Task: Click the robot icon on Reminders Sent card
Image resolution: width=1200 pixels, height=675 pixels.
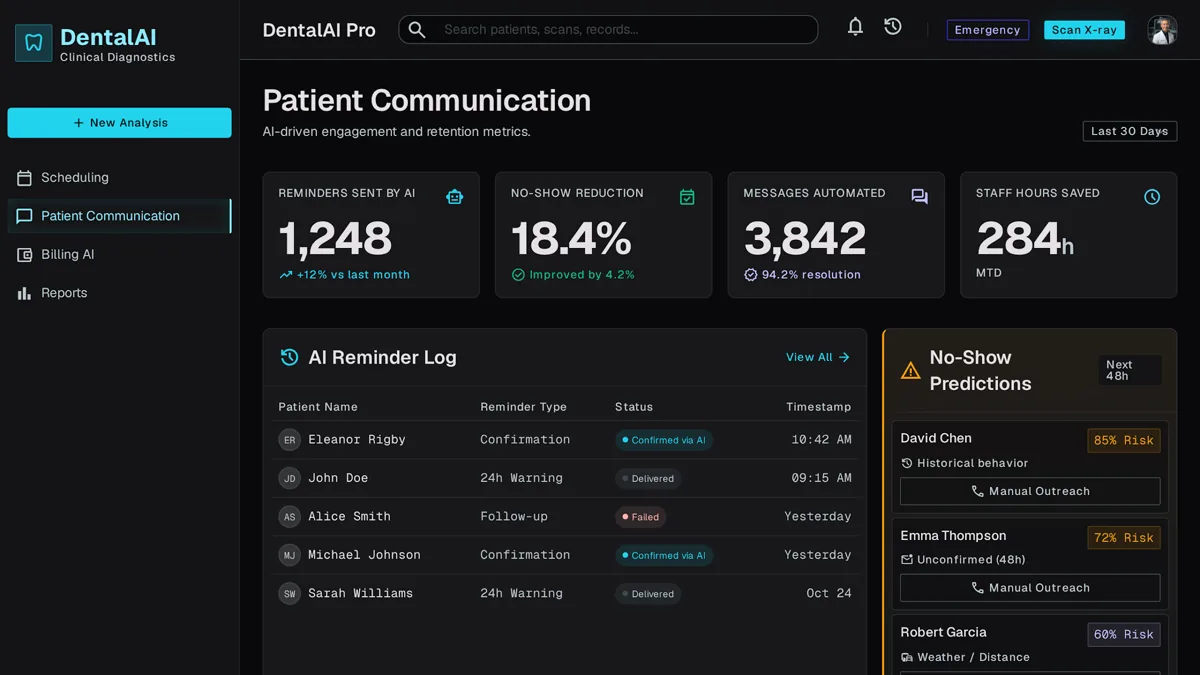Action: [455, 197]
